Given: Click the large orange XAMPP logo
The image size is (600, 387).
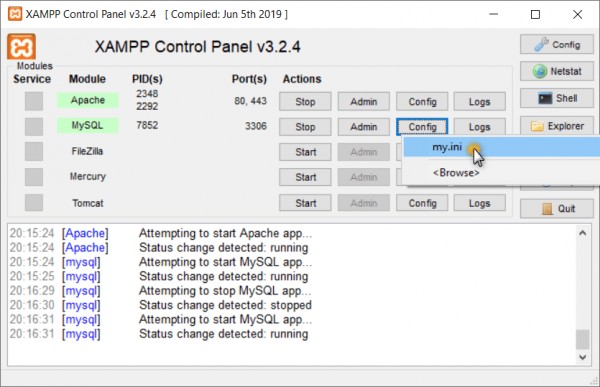Looking at the screenshot, I should (x=21, y=47).
